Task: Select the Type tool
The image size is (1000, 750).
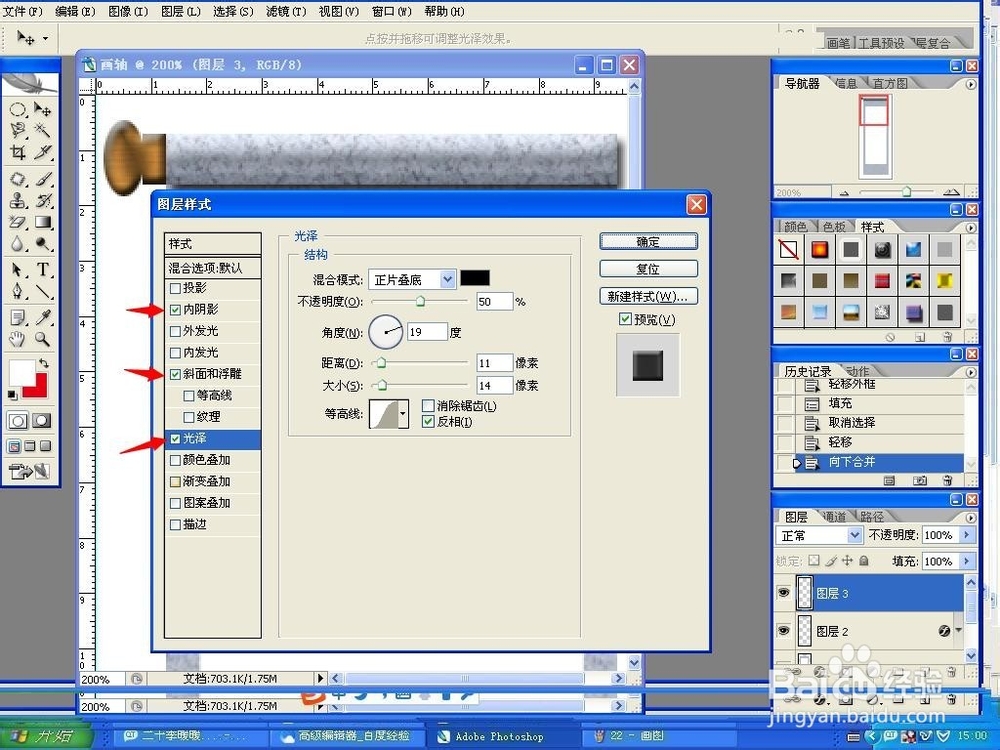Action: click(42, 270)
